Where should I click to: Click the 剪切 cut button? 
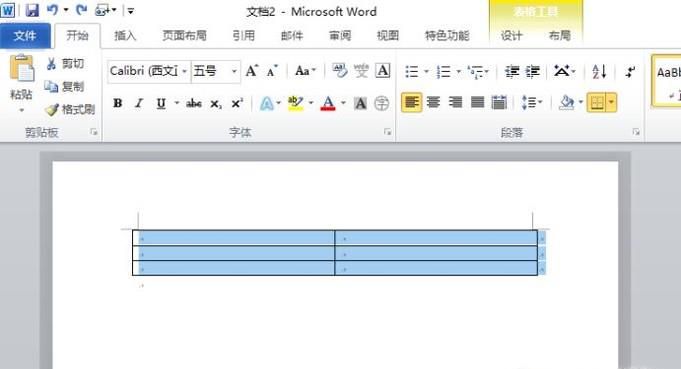[x=65, y=64]
